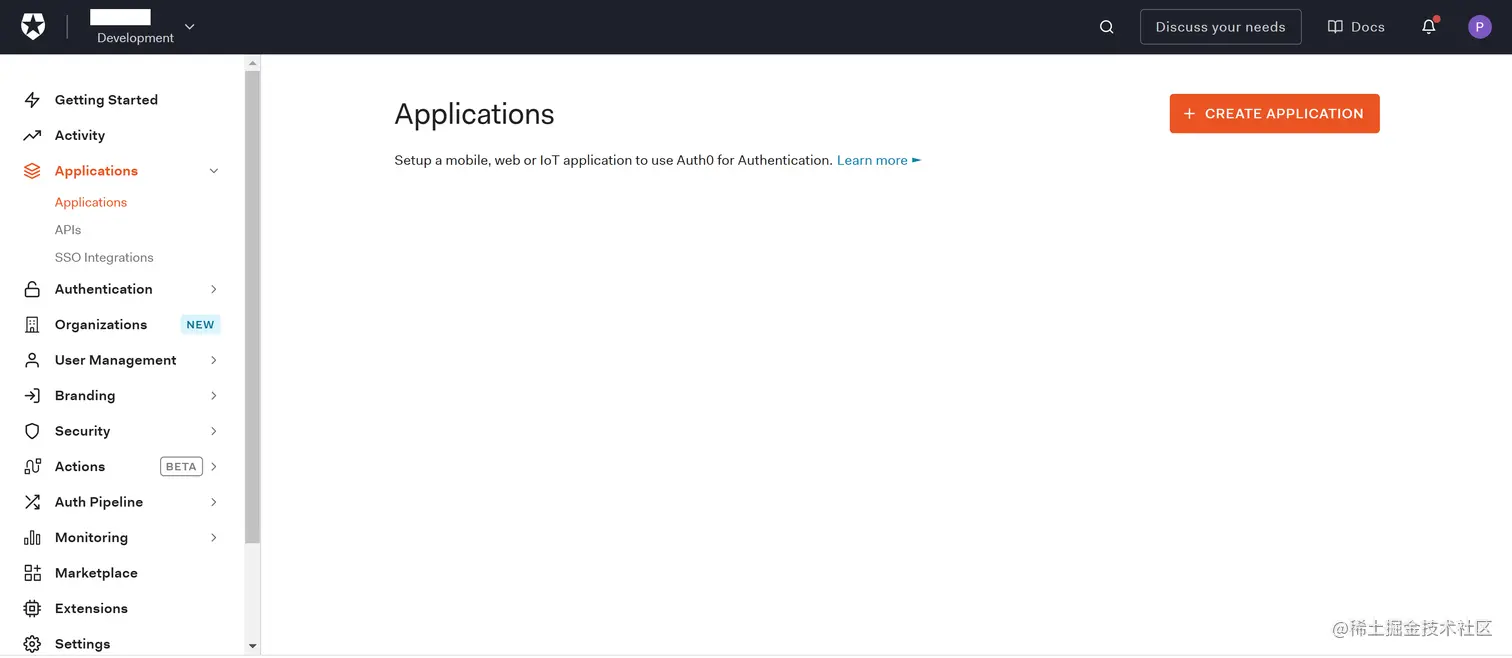Click the Create Application button
1512x658 pixels.
click(1274, 113)
